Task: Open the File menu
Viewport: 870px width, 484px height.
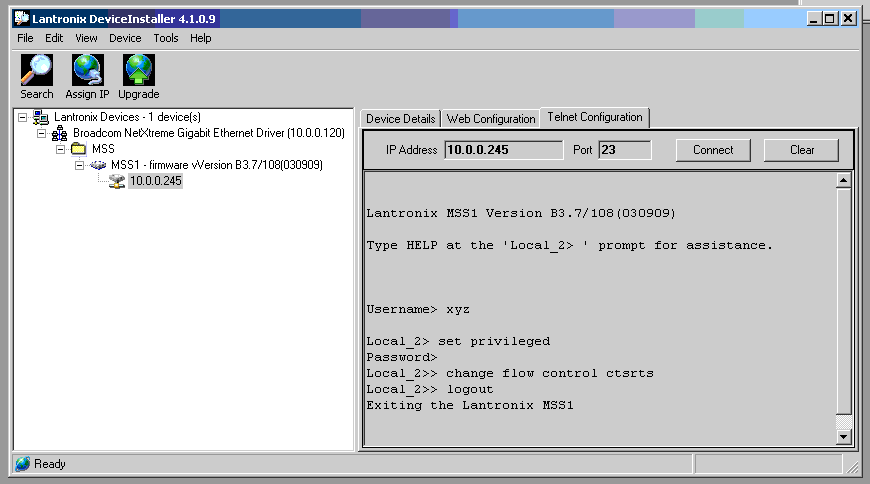Action: [x=25, y=38]
